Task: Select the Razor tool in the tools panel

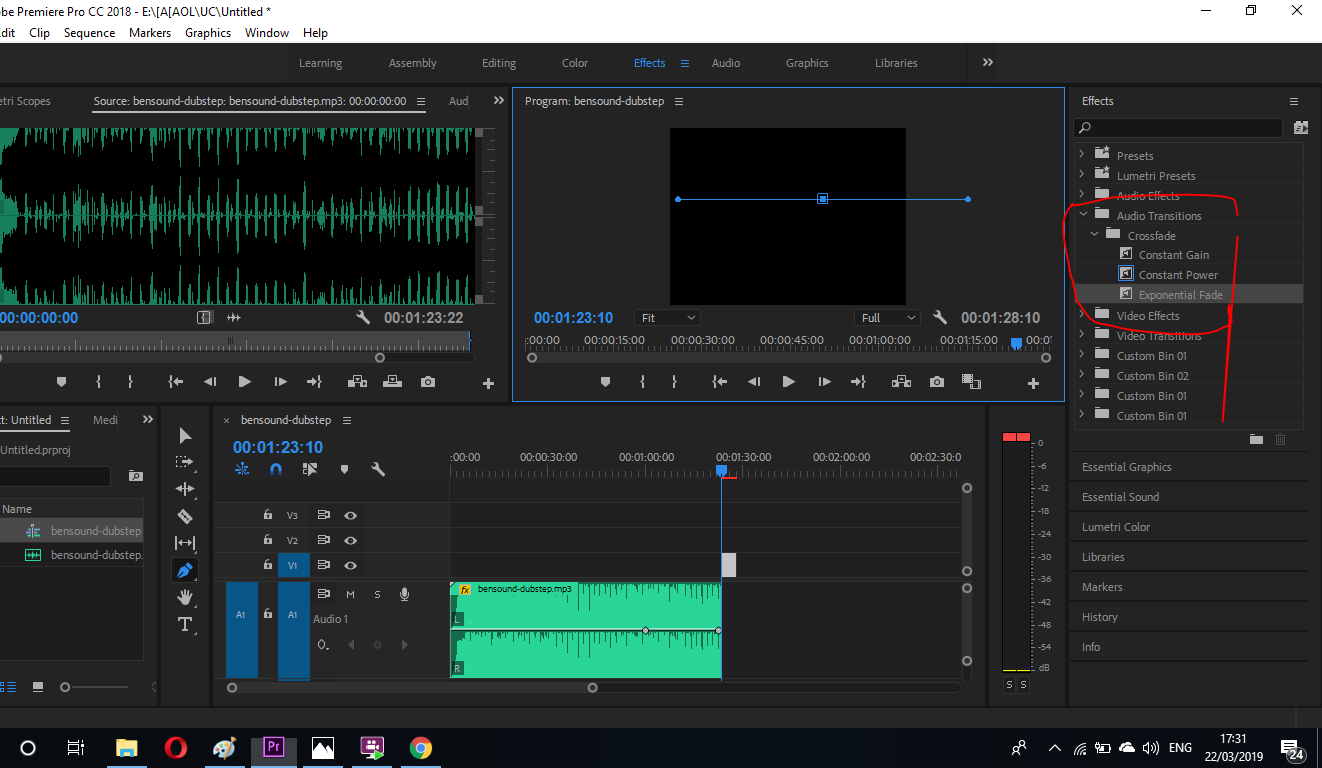Action: point(185,517)
